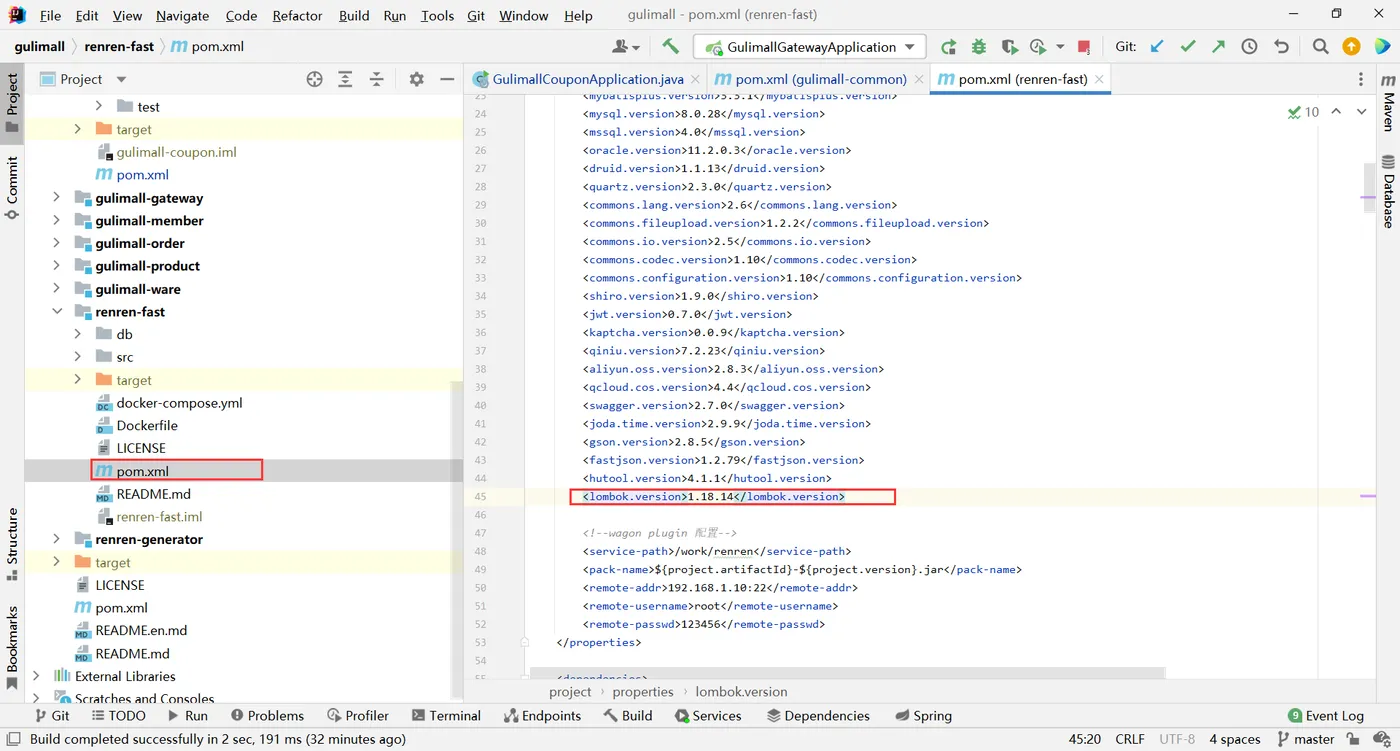Expand all in Project tool window

point(345,79)
